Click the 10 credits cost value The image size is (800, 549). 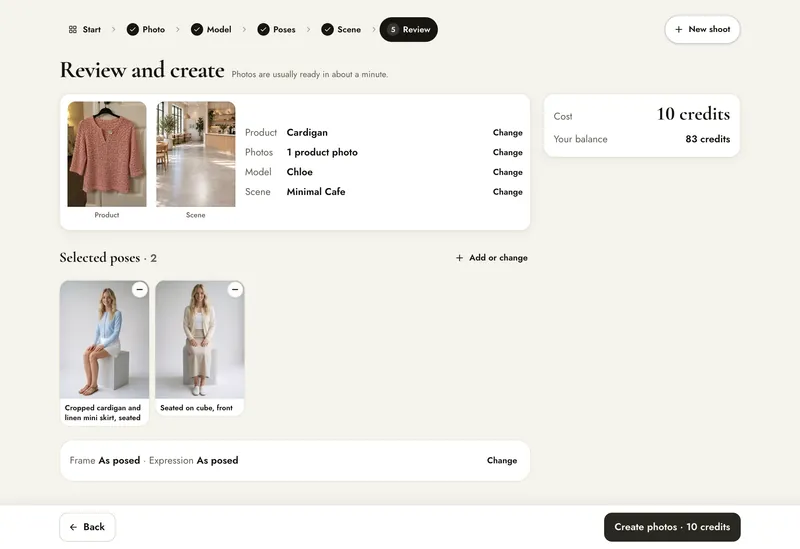pos(693,114)
